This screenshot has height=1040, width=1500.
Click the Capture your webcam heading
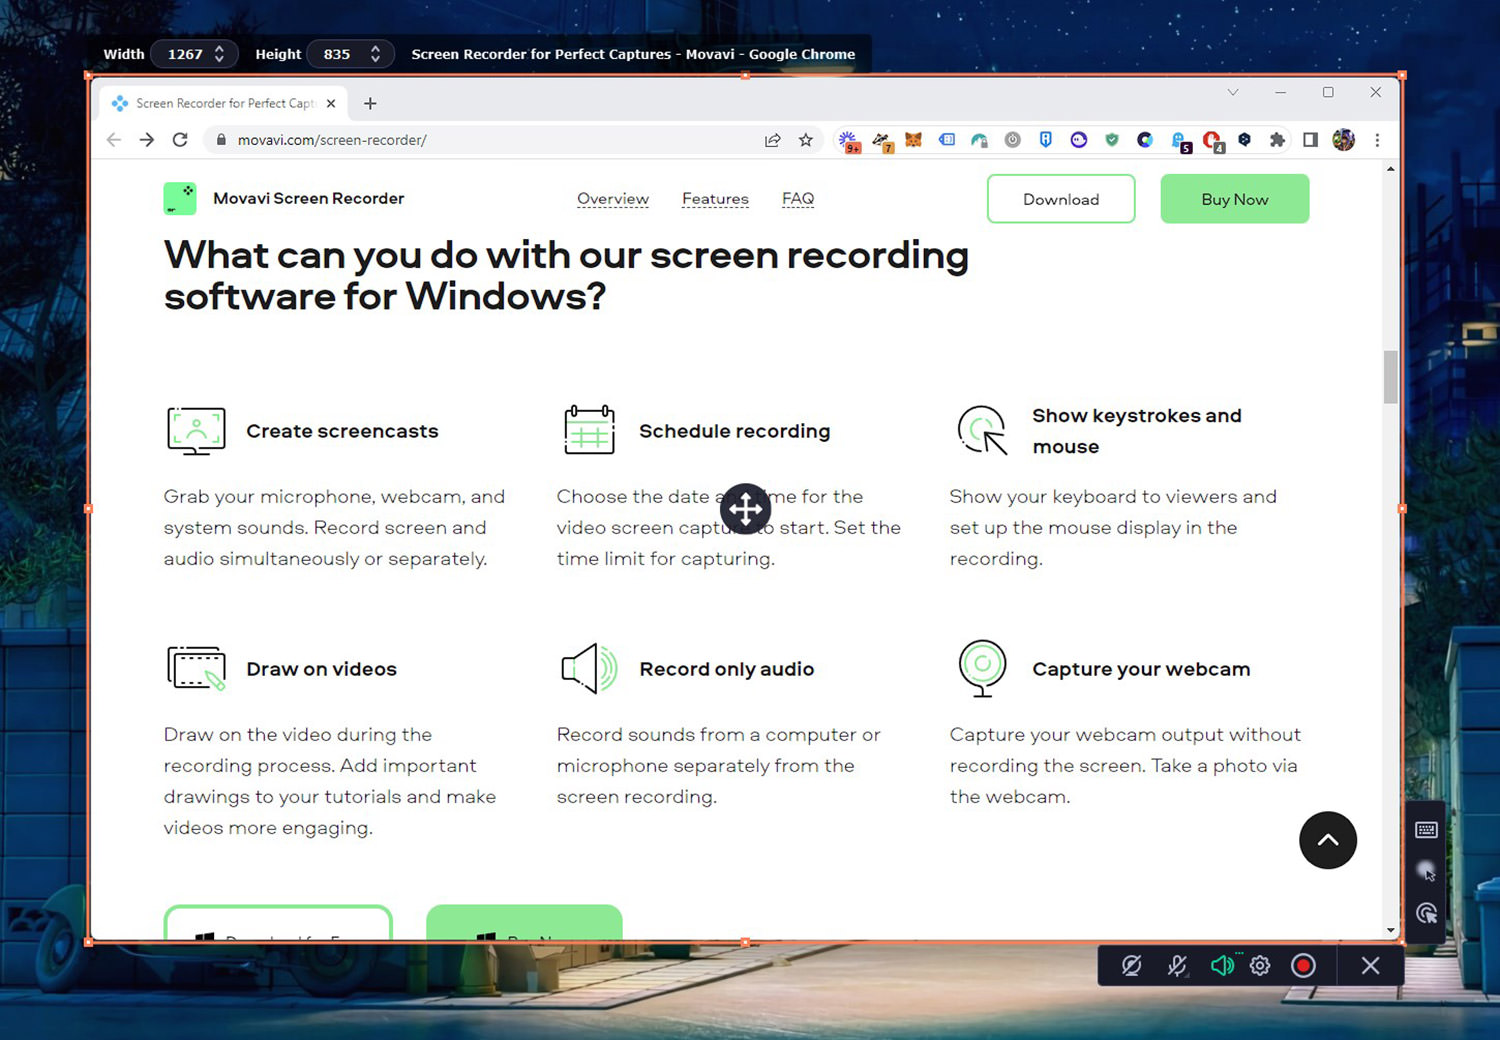pos(1141,669)
